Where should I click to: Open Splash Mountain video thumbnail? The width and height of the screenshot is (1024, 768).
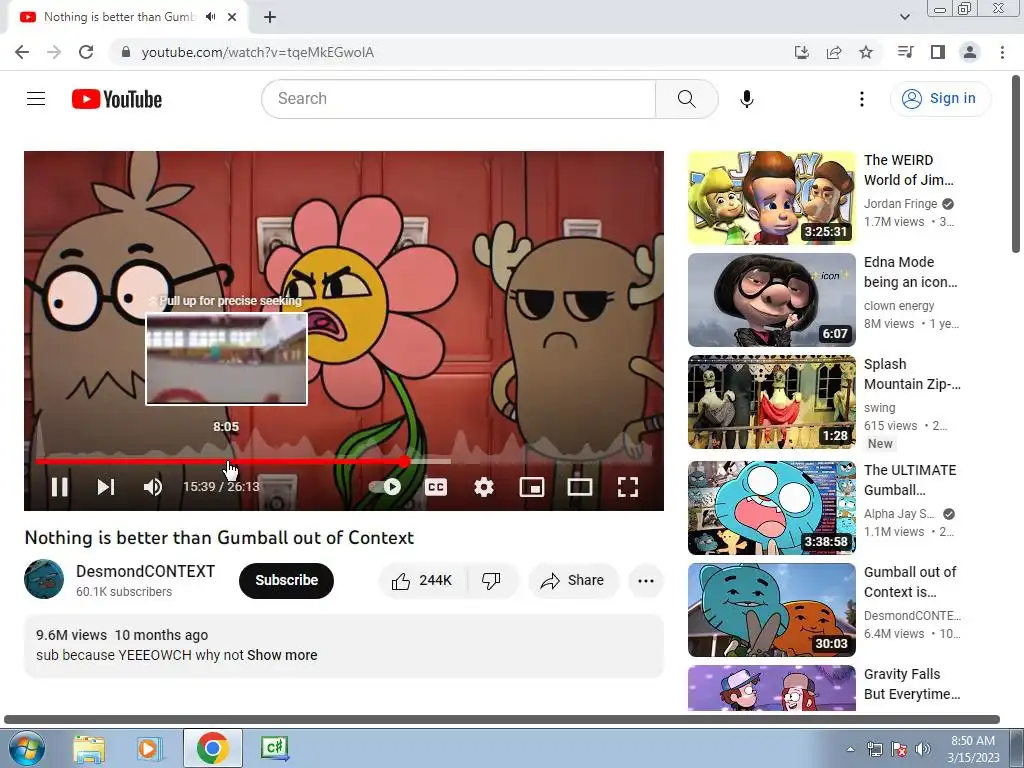[771, 402]
